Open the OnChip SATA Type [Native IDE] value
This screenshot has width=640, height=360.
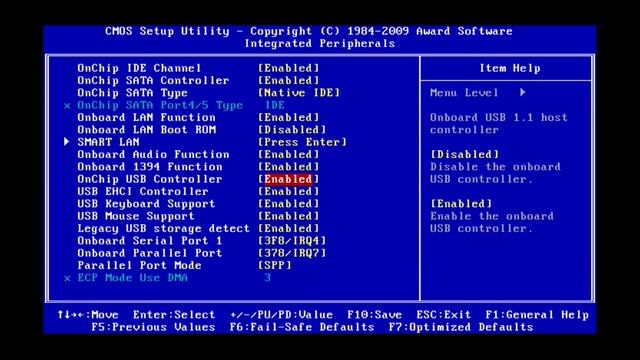[299, 93]
